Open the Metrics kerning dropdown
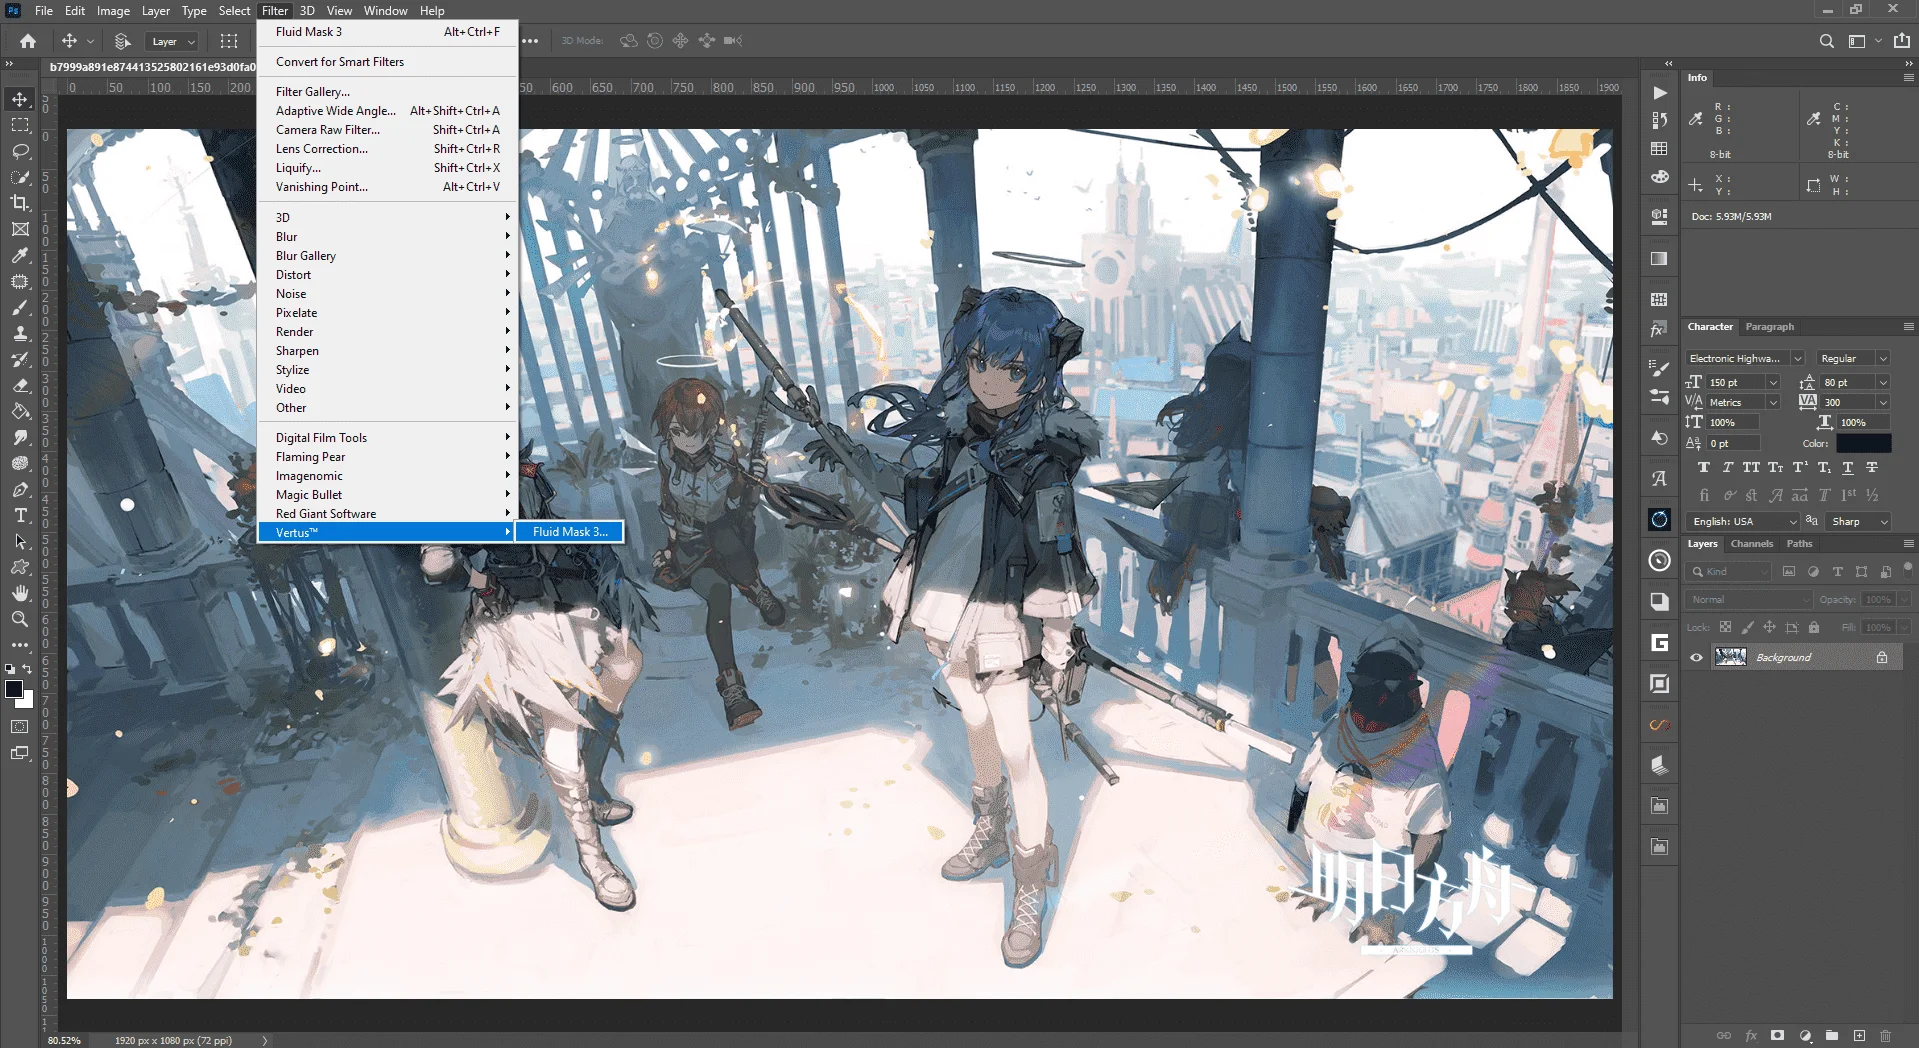The height and width of the screenshot is (1048, 1919). click(1773, 403)
